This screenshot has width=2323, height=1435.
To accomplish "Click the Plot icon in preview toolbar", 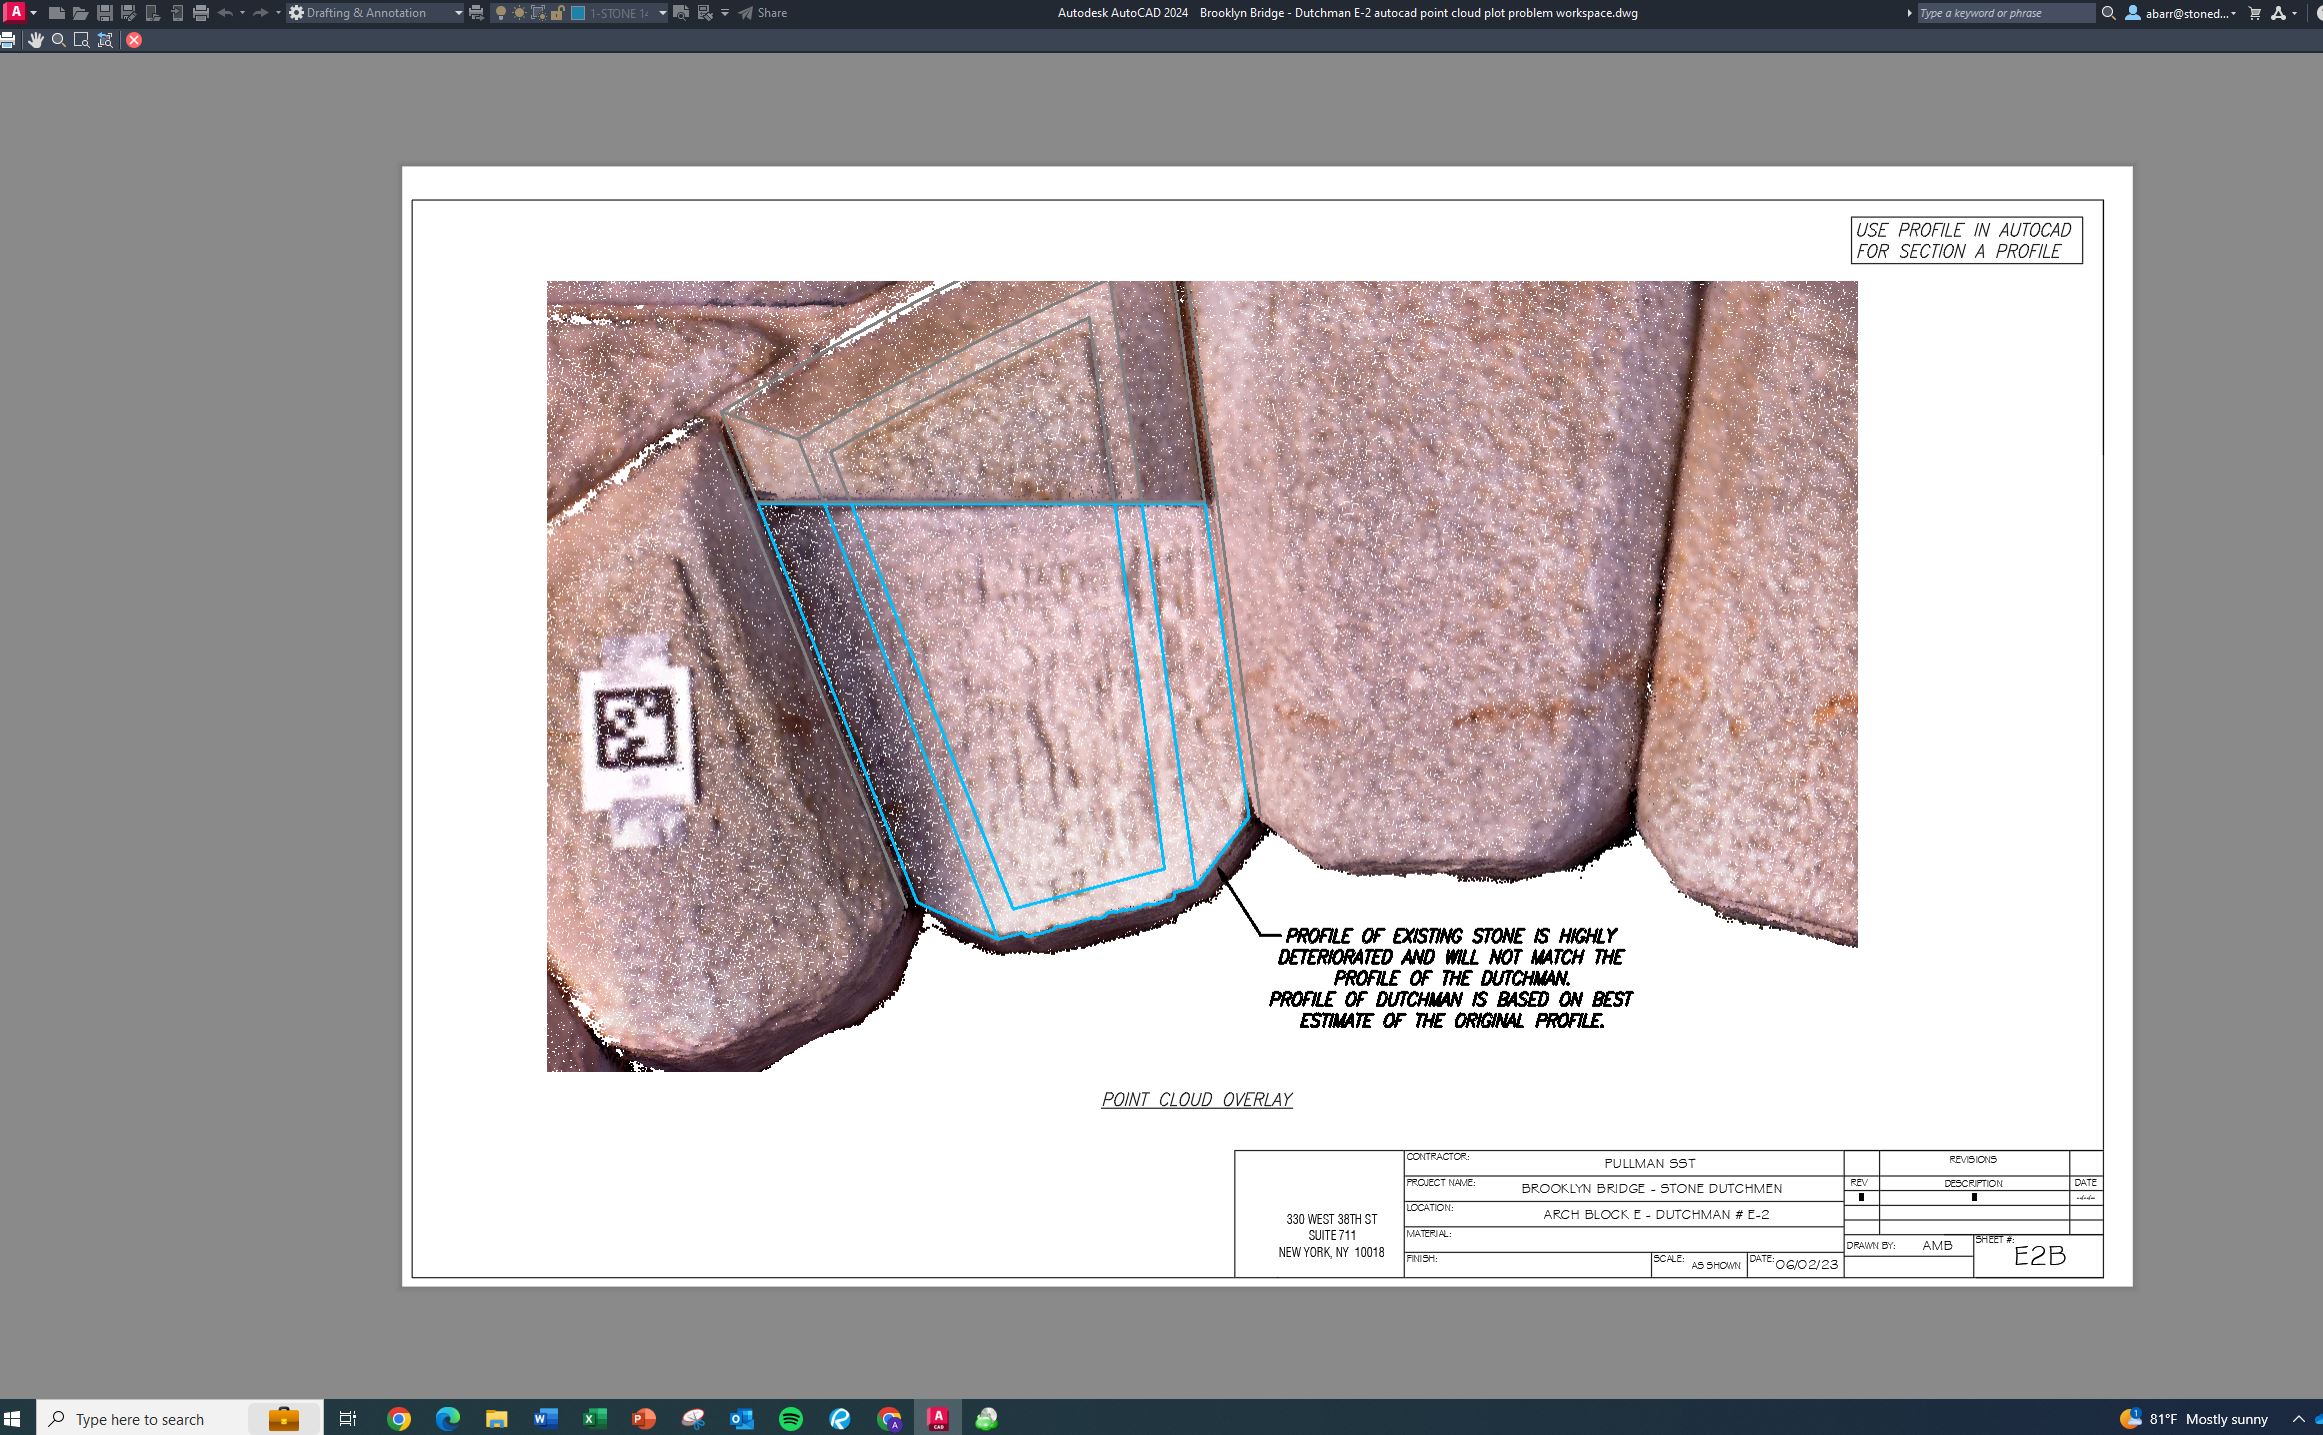I will click(x=8, y=40).
